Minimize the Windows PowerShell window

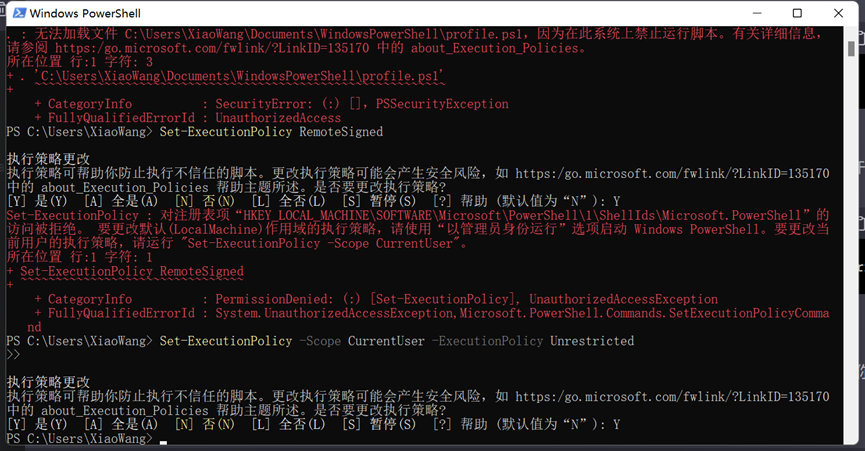pyautogui.click(x=757, y=13)
